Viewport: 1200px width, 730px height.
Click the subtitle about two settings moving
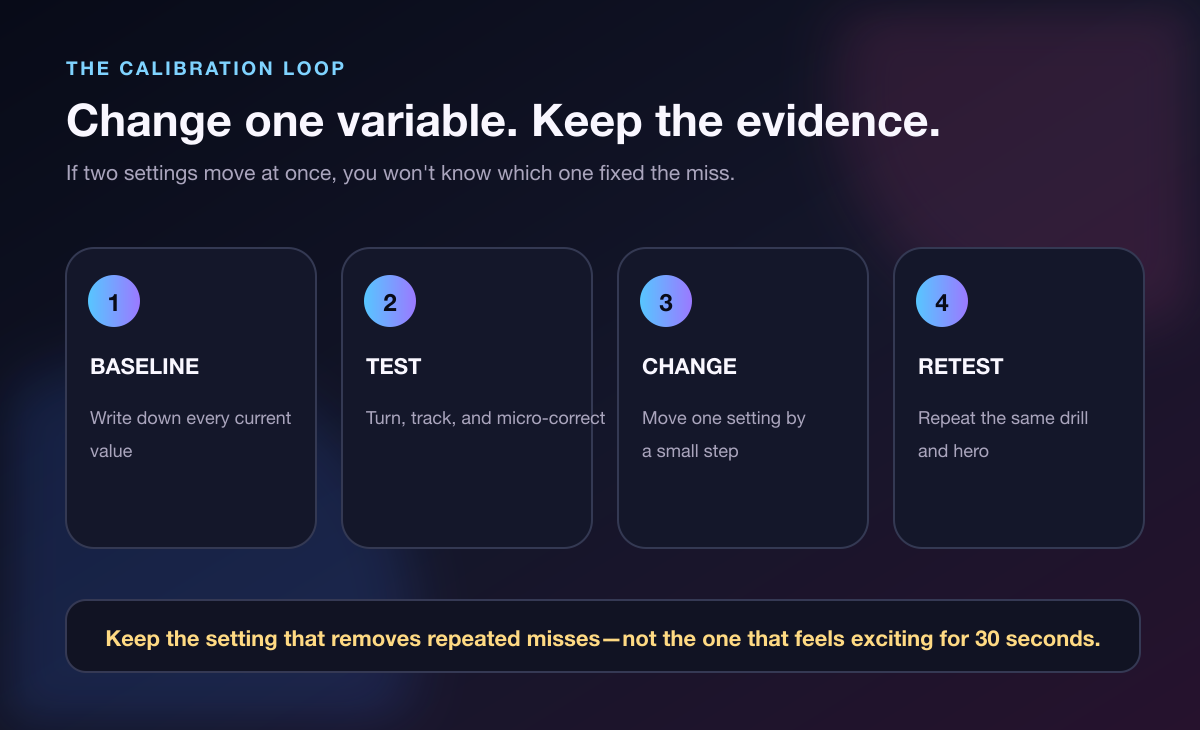[x=401, y=173]
